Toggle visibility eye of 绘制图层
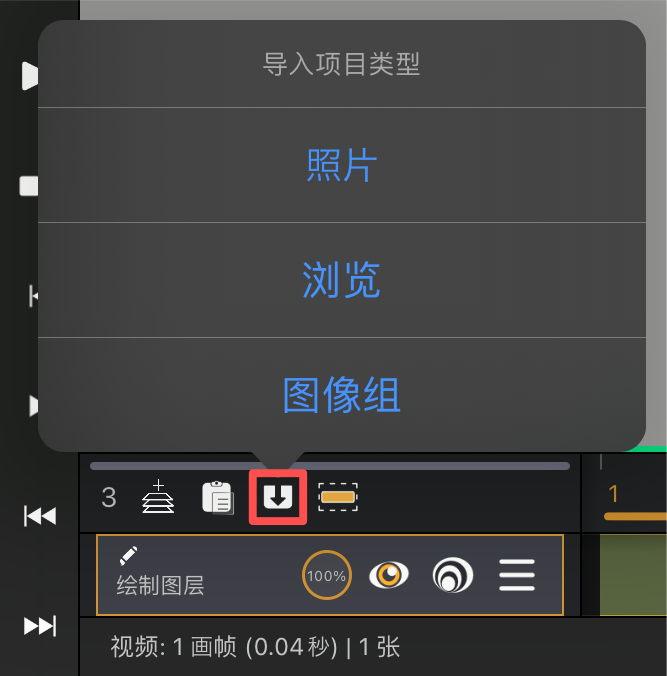 coord(389,575)
